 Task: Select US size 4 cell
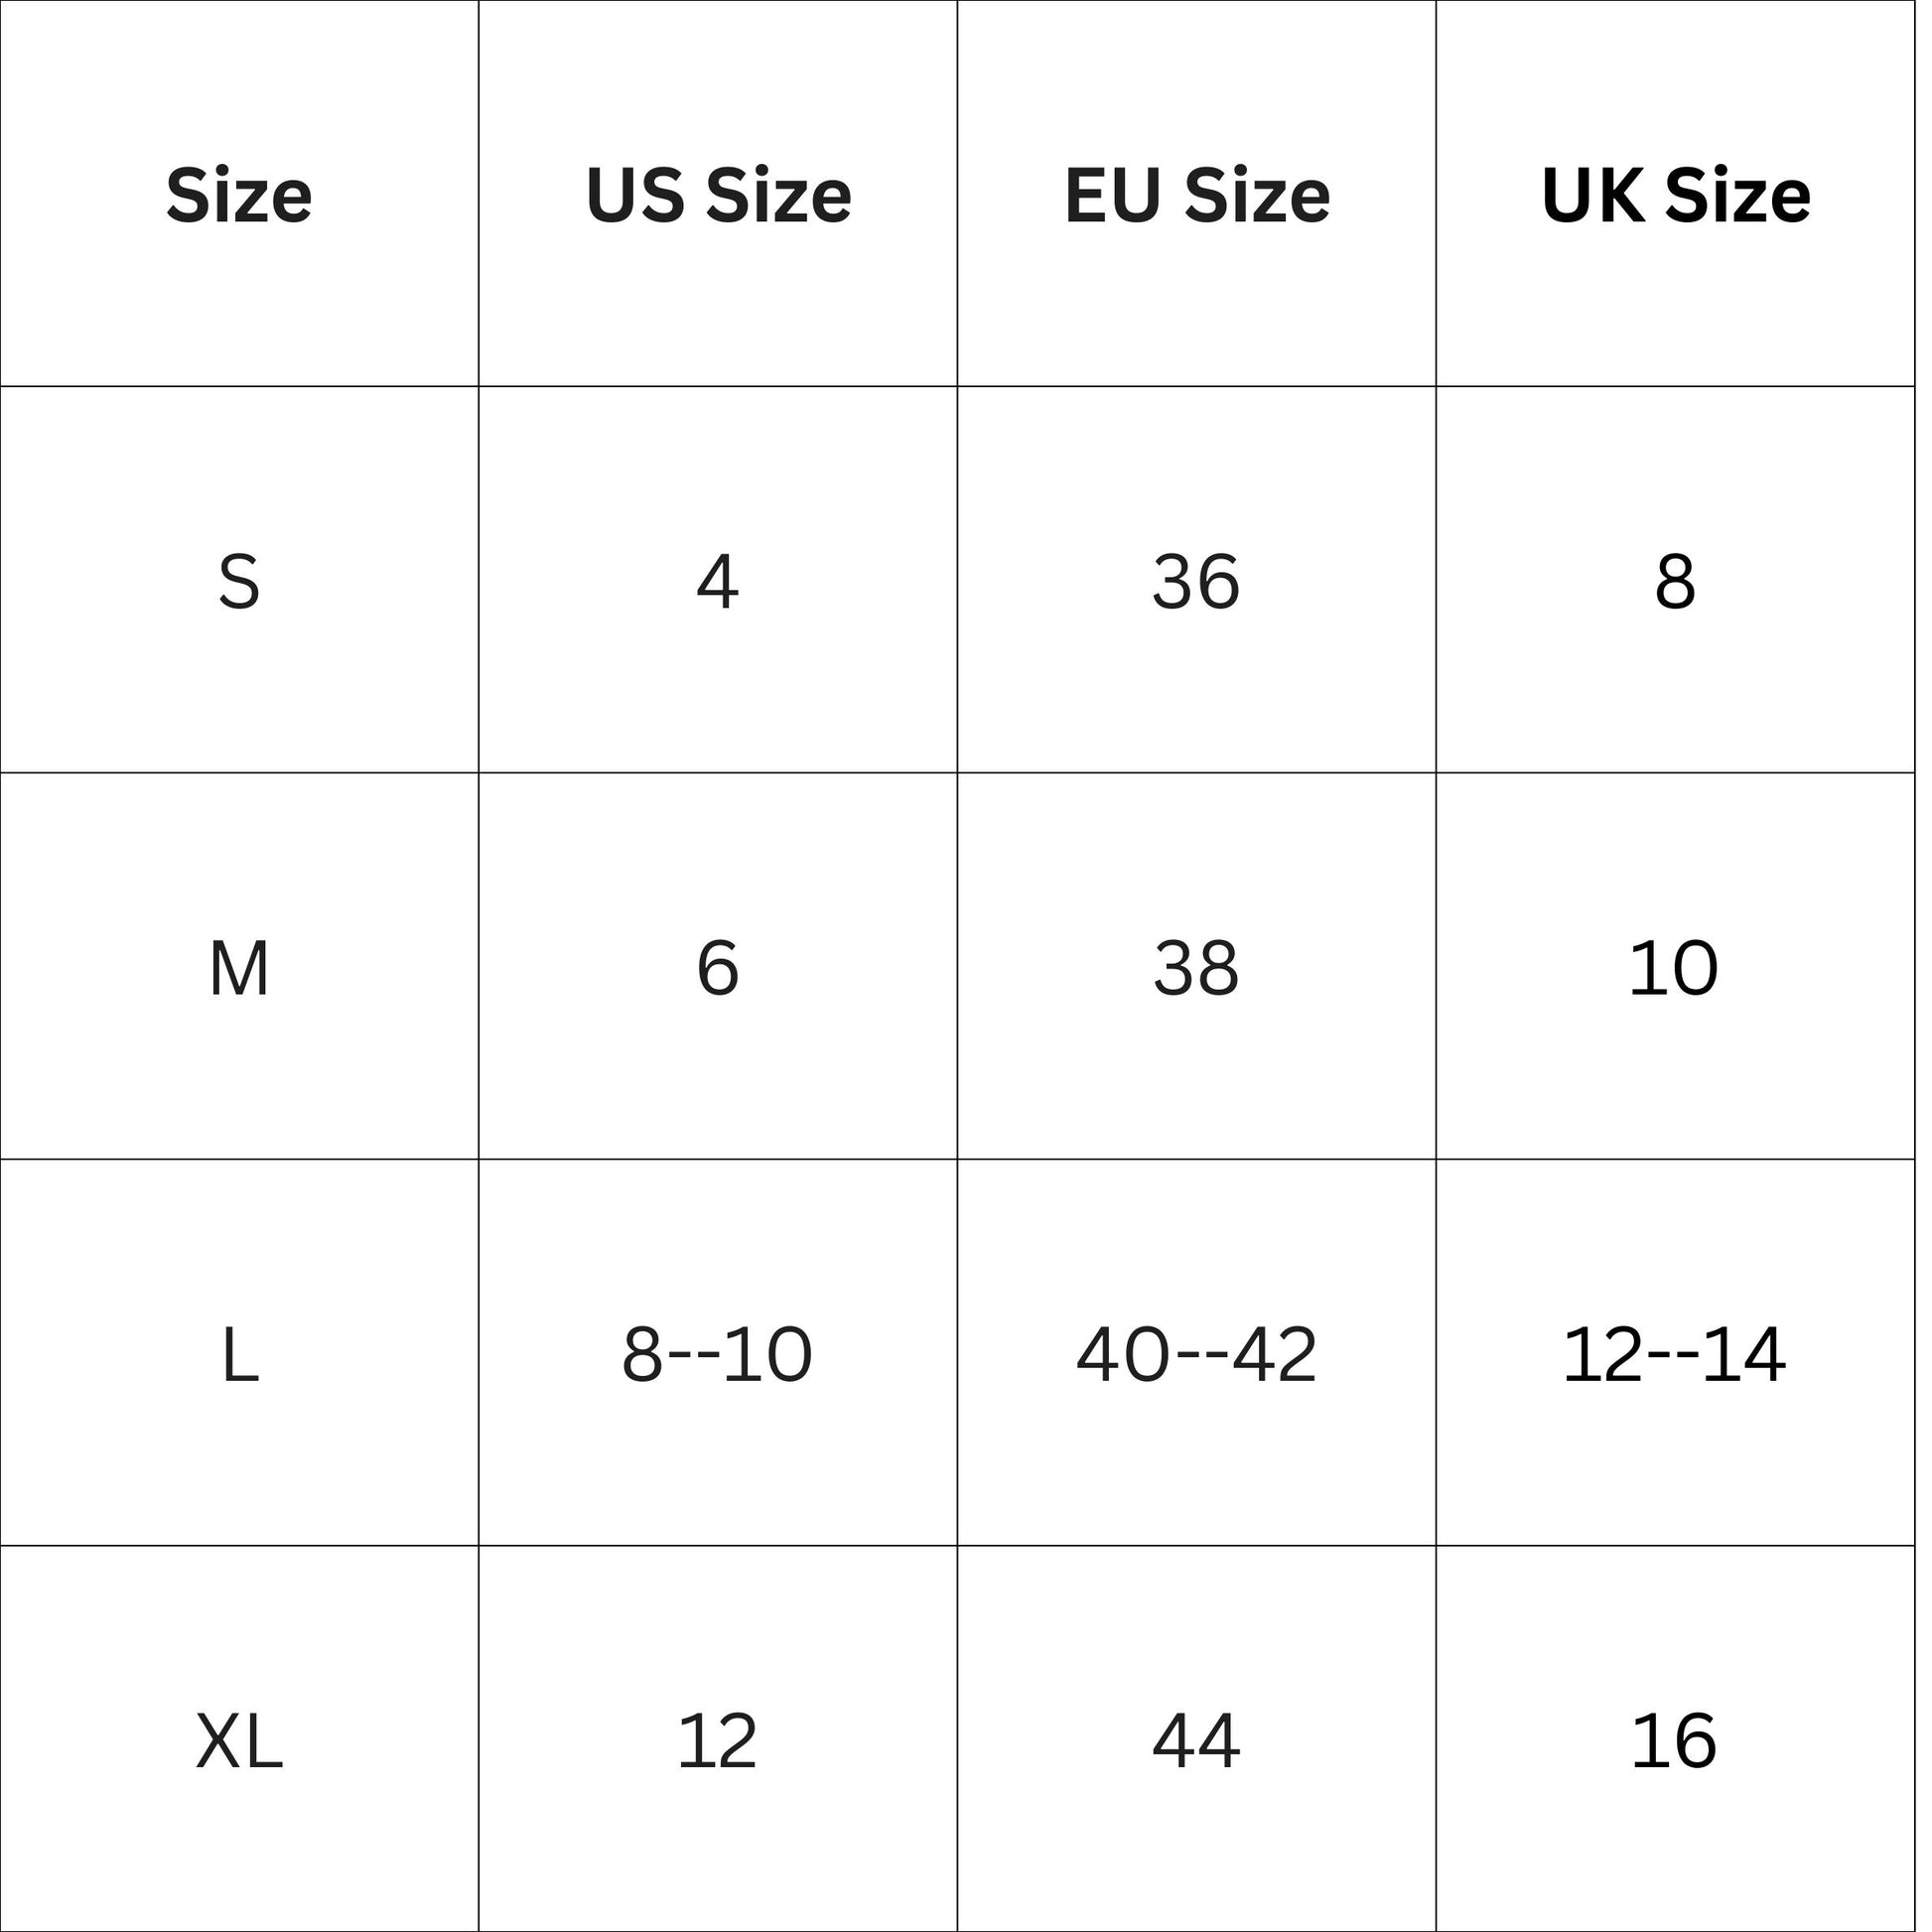point(718,582)
